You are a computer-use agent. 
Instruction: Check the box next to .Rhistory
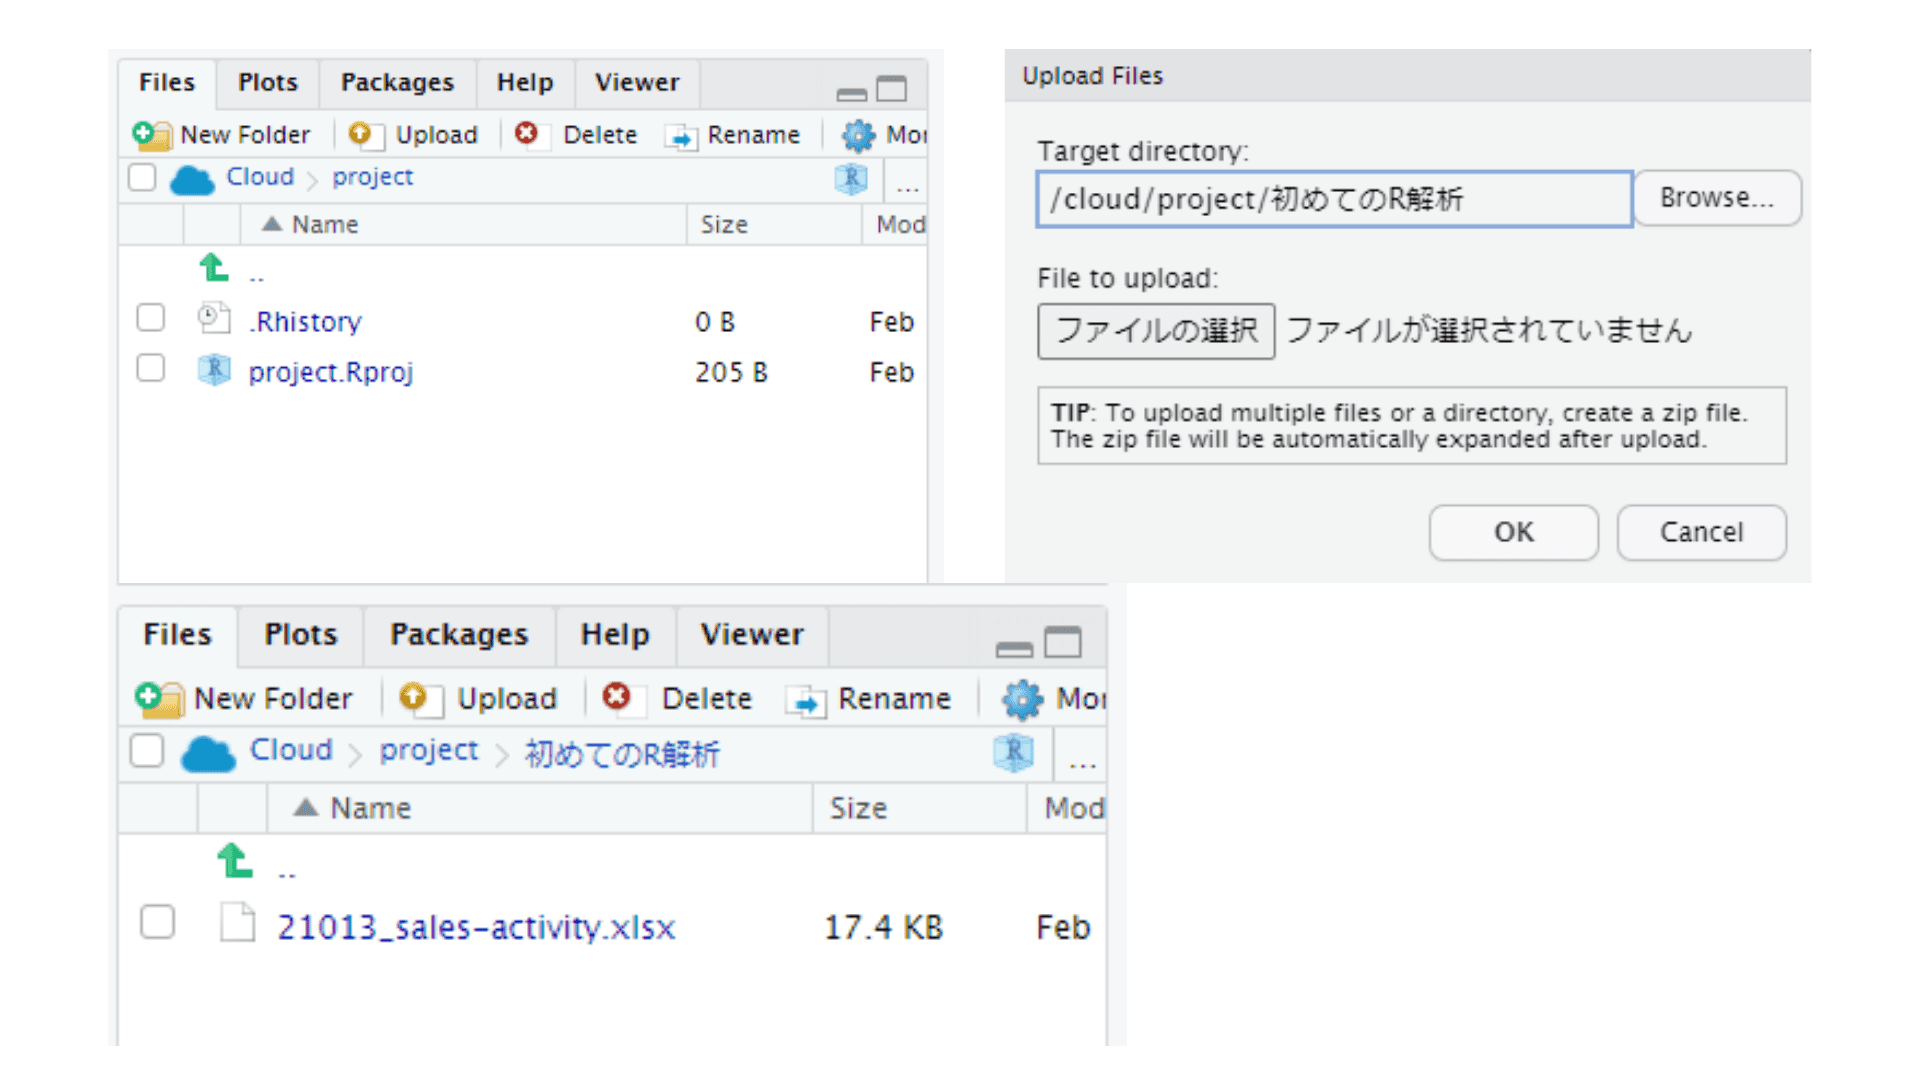151,318
